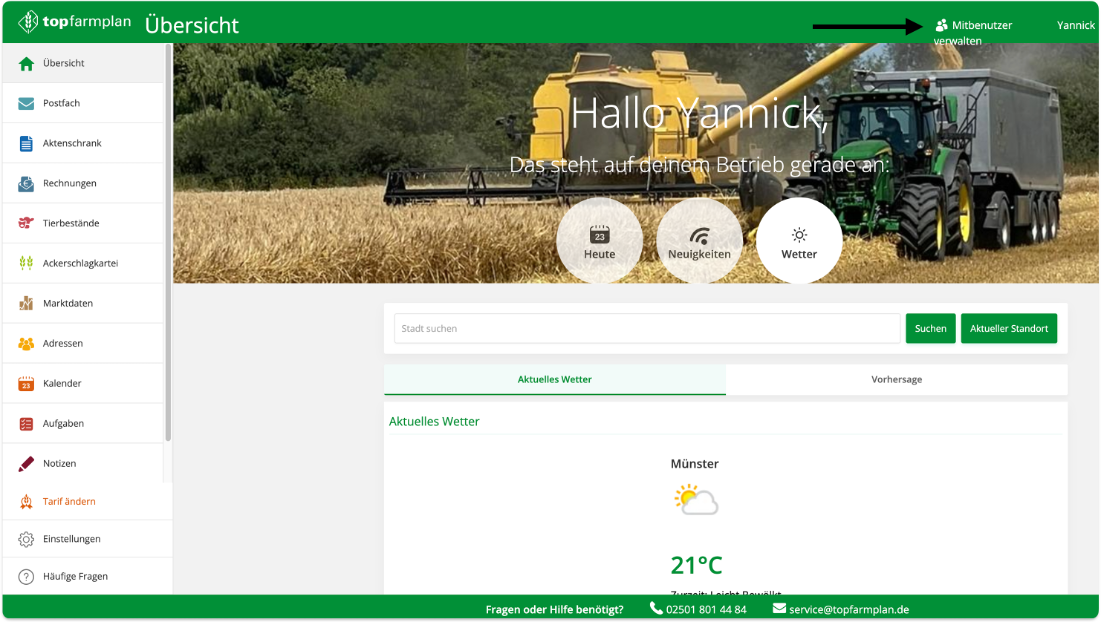The image size is (1102, 622).
Task: Click the Marktdaten icon
Action: coord(26,303)
